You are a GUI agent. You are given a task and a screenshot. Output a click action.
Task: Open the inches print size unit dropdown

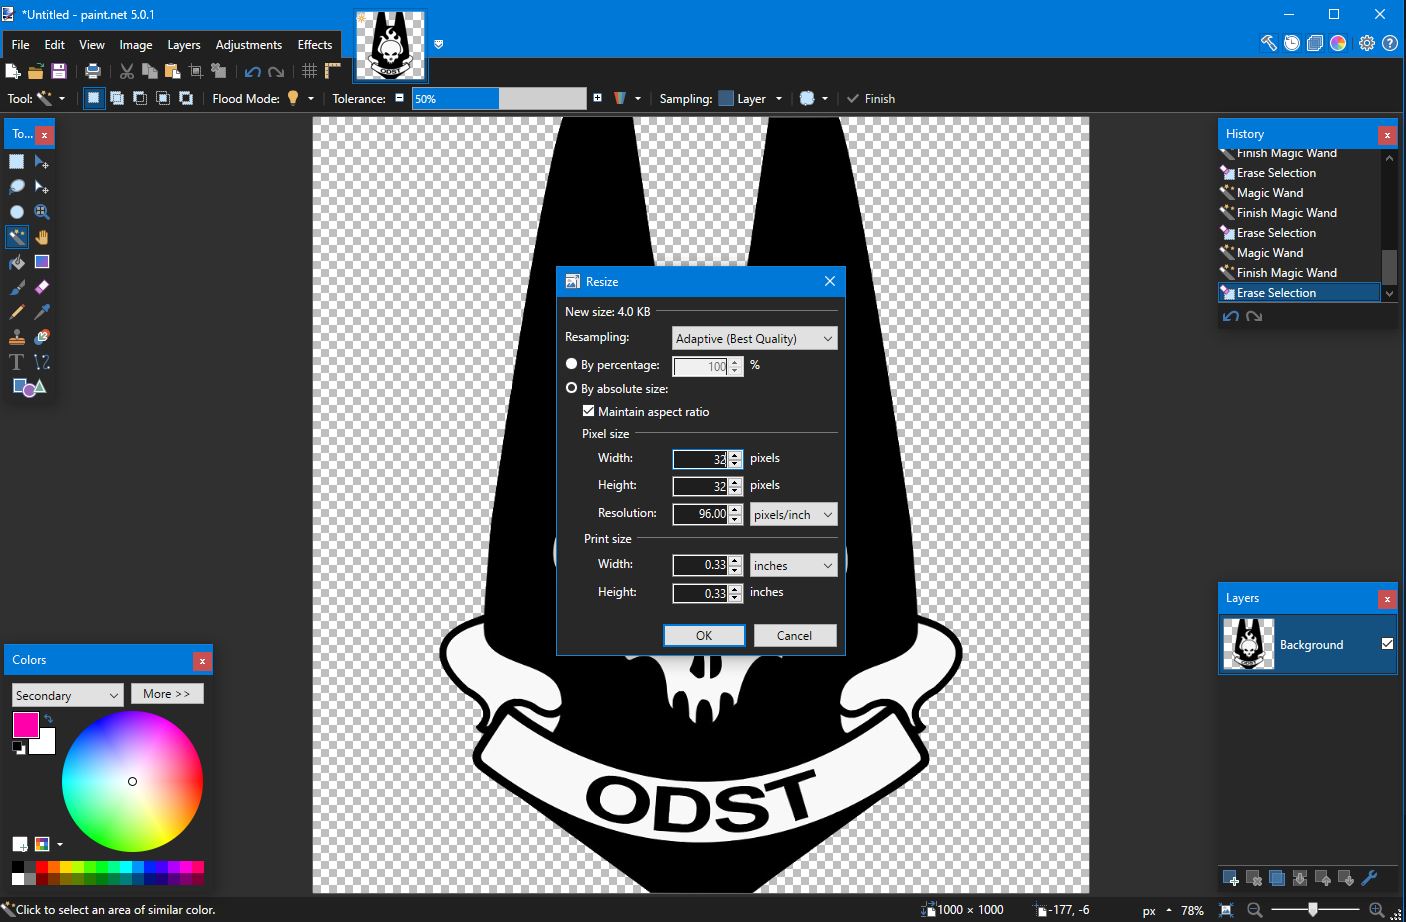[793, 566]
